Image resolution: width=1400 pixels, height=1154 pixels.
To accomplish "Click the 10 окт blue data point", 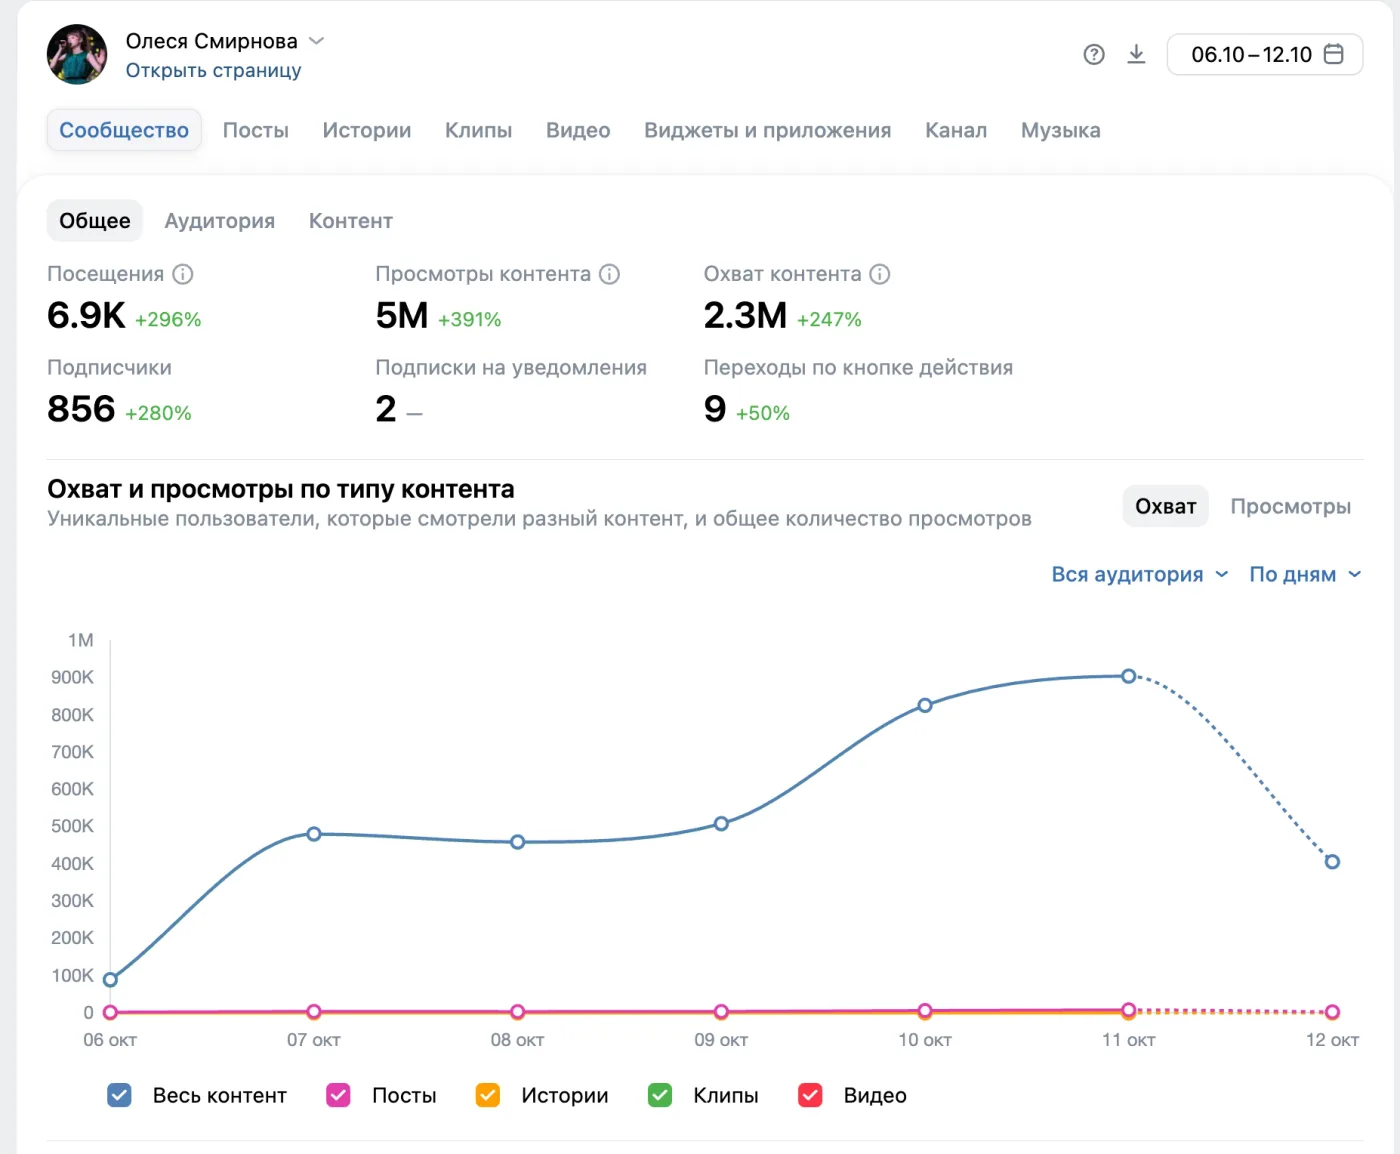I will point(925,705).
